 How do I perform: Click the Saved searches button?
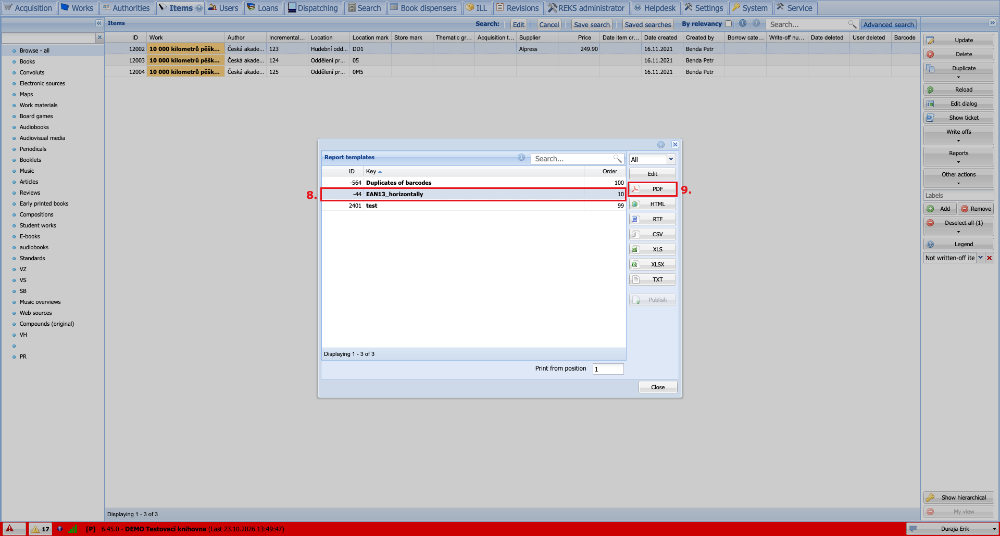point(647,24)
